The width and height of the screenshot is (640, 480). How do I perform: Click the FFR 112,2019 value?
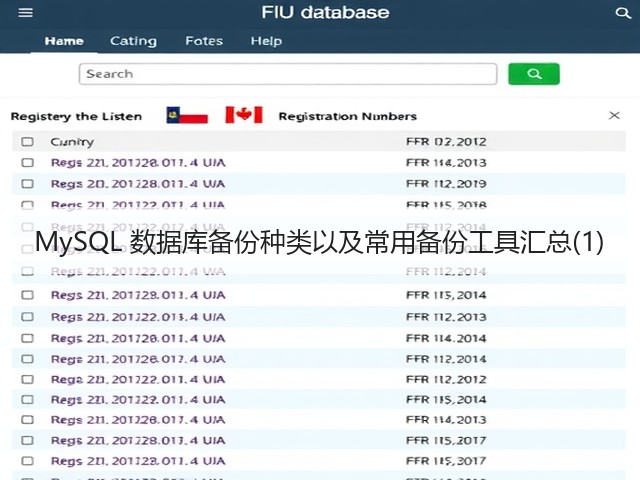(446, 184)
